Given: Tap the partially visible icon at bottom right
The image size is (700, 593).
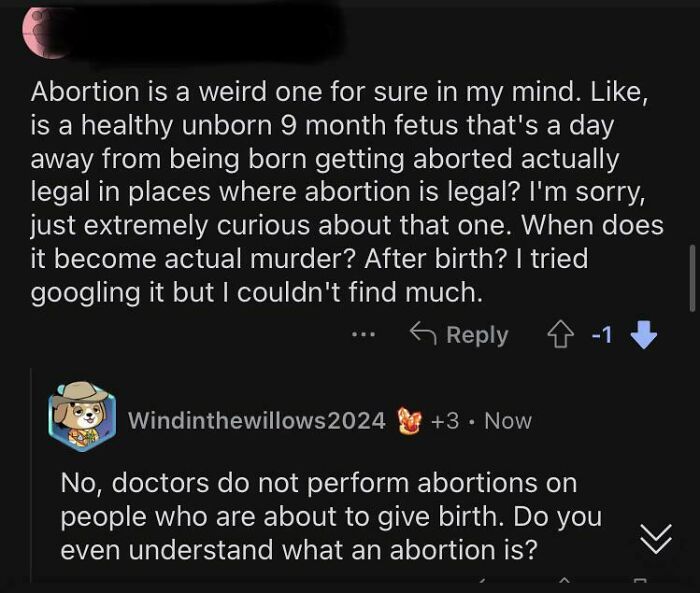Looking at the screenshot, I should pos(640,582).
